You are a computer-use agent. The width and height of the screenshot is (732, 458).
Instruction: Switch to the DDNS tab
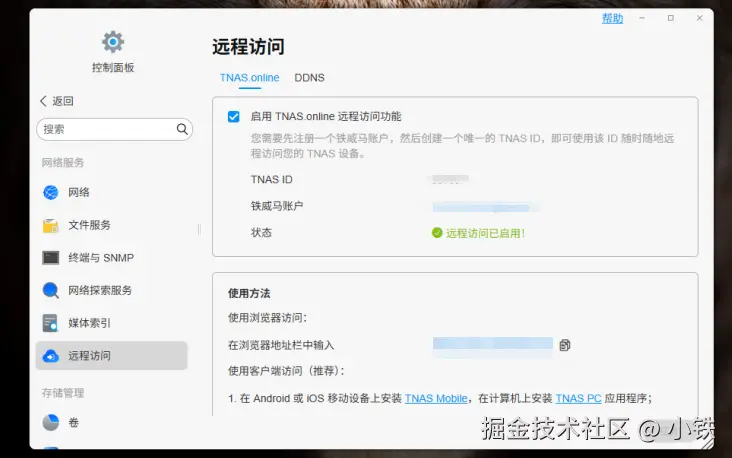pos(309,78)
